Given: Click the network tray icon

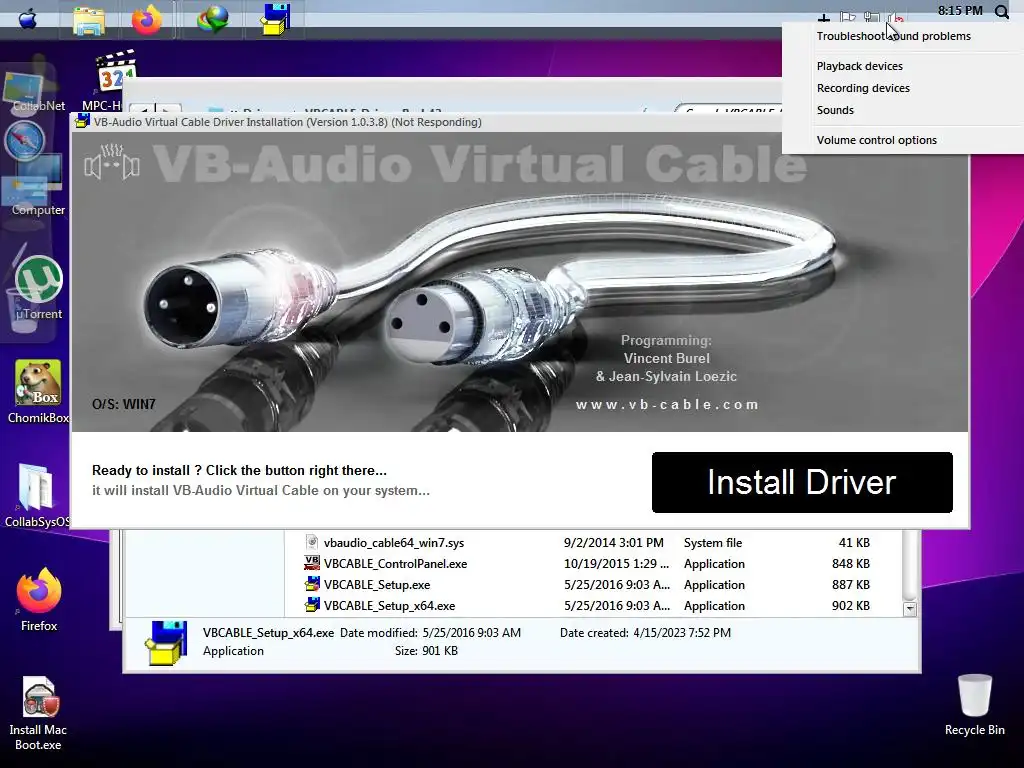Looking at the screenshot, I should point(872,17).
